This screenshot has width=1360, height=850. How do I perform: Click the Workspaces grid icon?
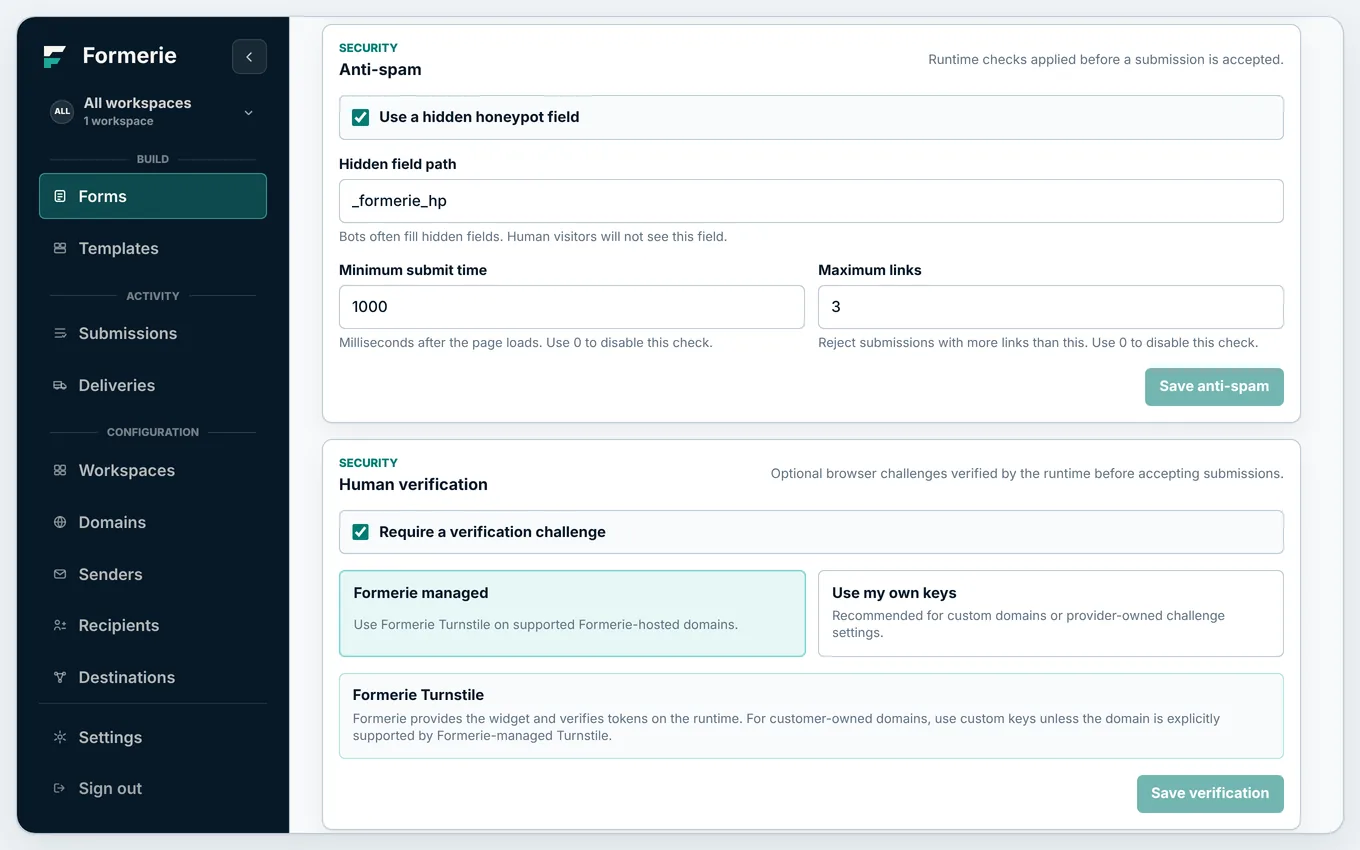60,470
